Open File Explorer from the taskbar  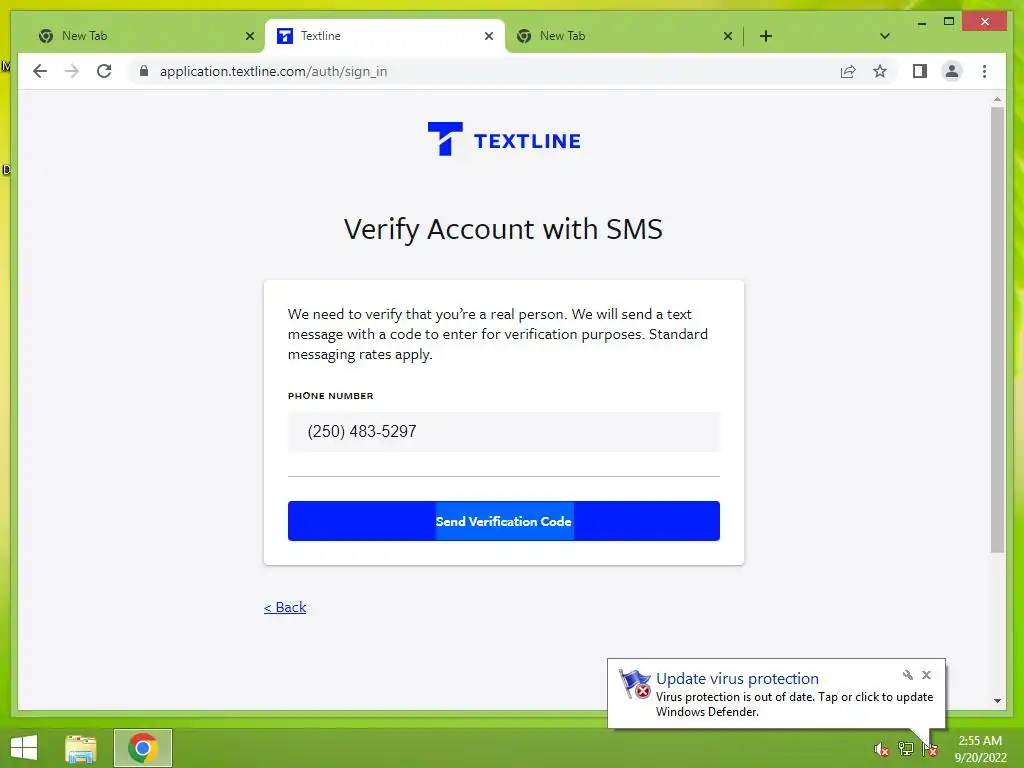tap(81, 748)
